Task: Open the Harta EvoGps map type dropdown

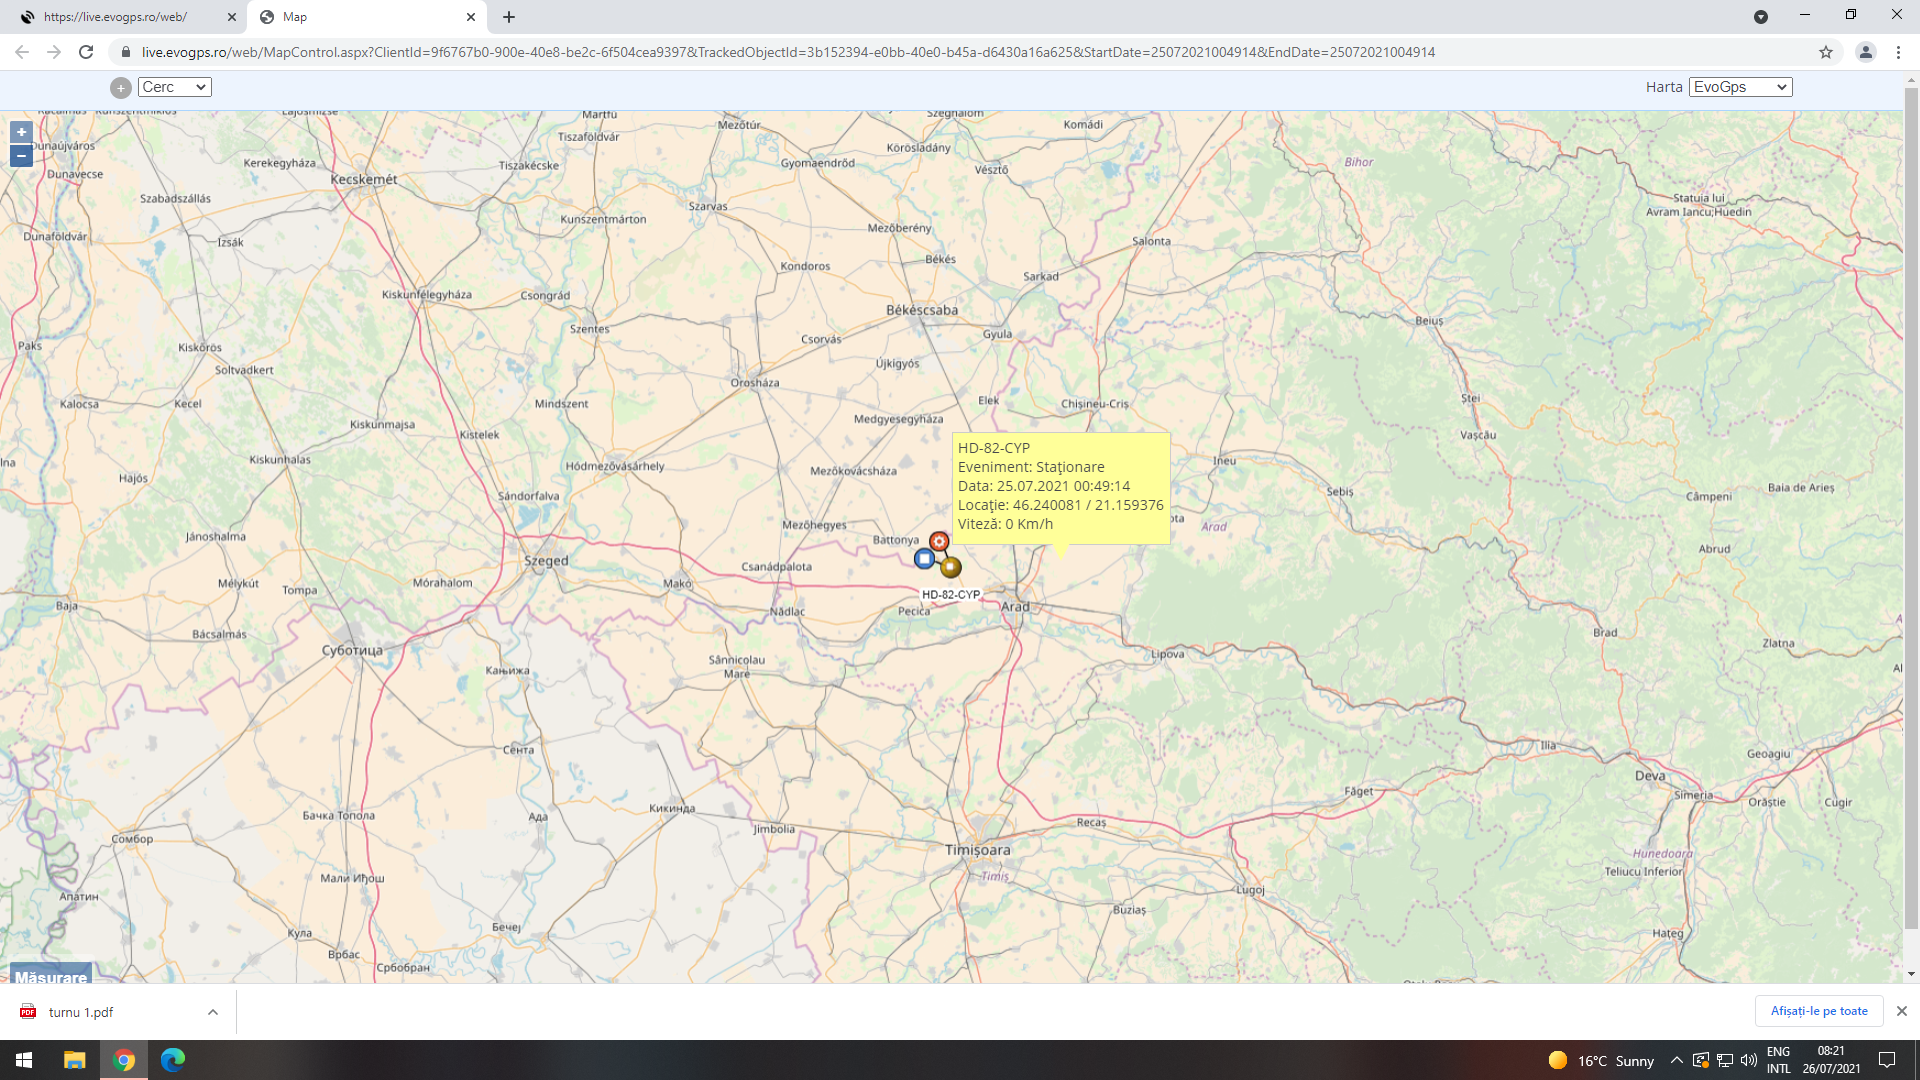Action: pyautogui.click(x=1740, y=87)
